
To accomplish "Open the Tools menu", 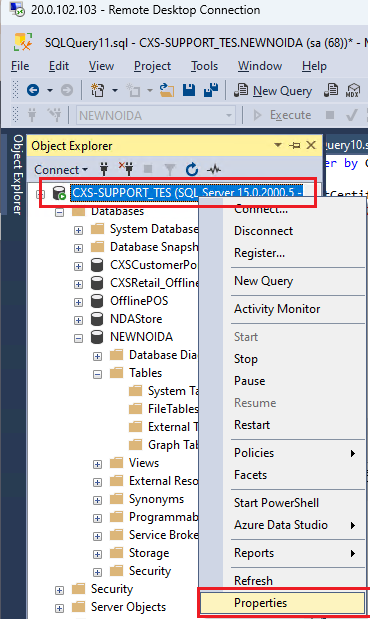I will pyautogui.click(x=204, y=66).
